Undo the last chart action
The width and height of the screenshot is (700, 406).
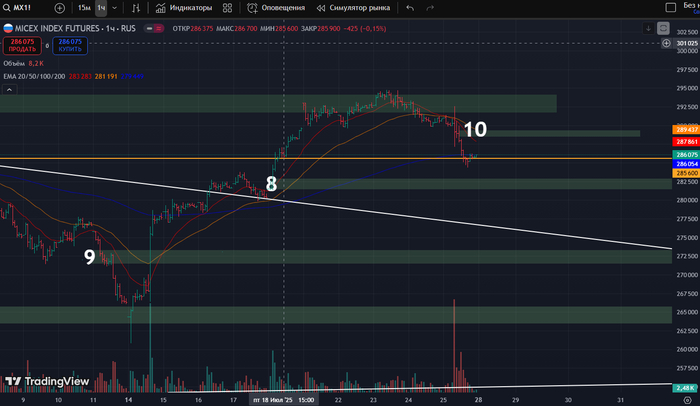410,8
